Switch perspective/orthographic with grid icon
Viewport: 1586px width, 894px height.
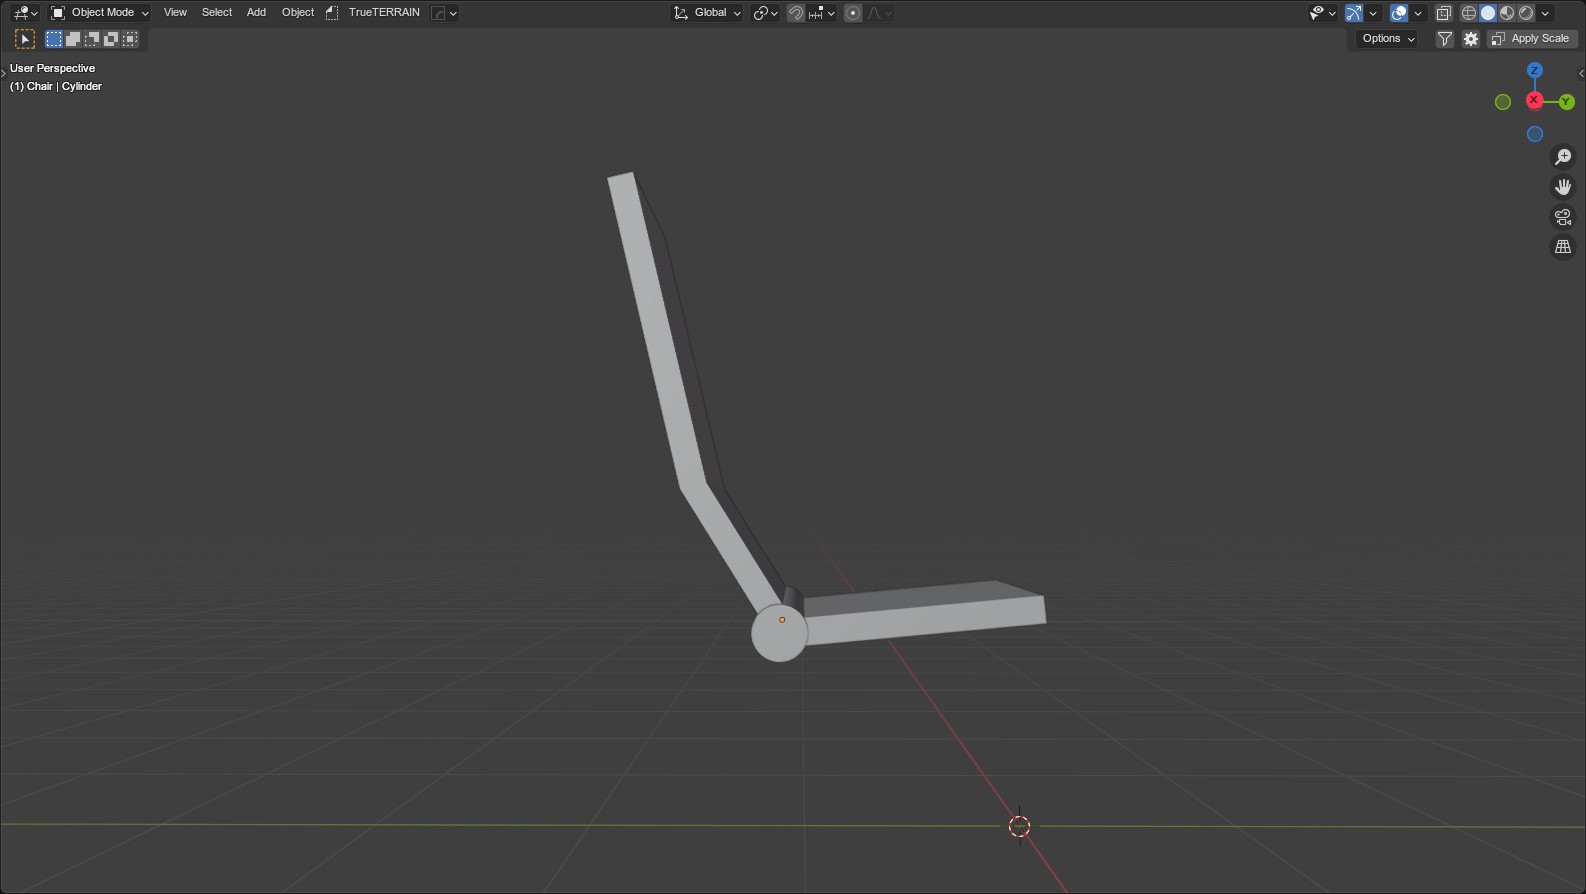(x=1563, y=247)
